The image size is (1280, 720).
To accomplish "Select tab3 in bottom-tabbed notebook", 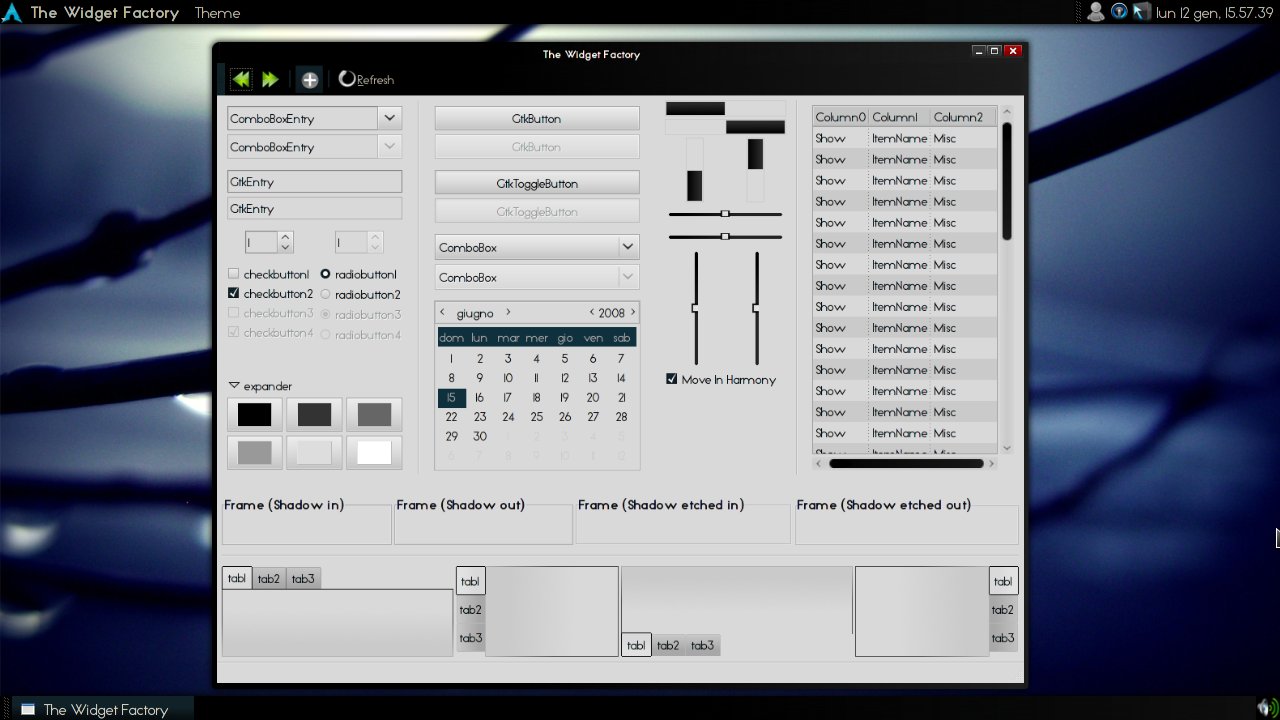I will (702, 645).
